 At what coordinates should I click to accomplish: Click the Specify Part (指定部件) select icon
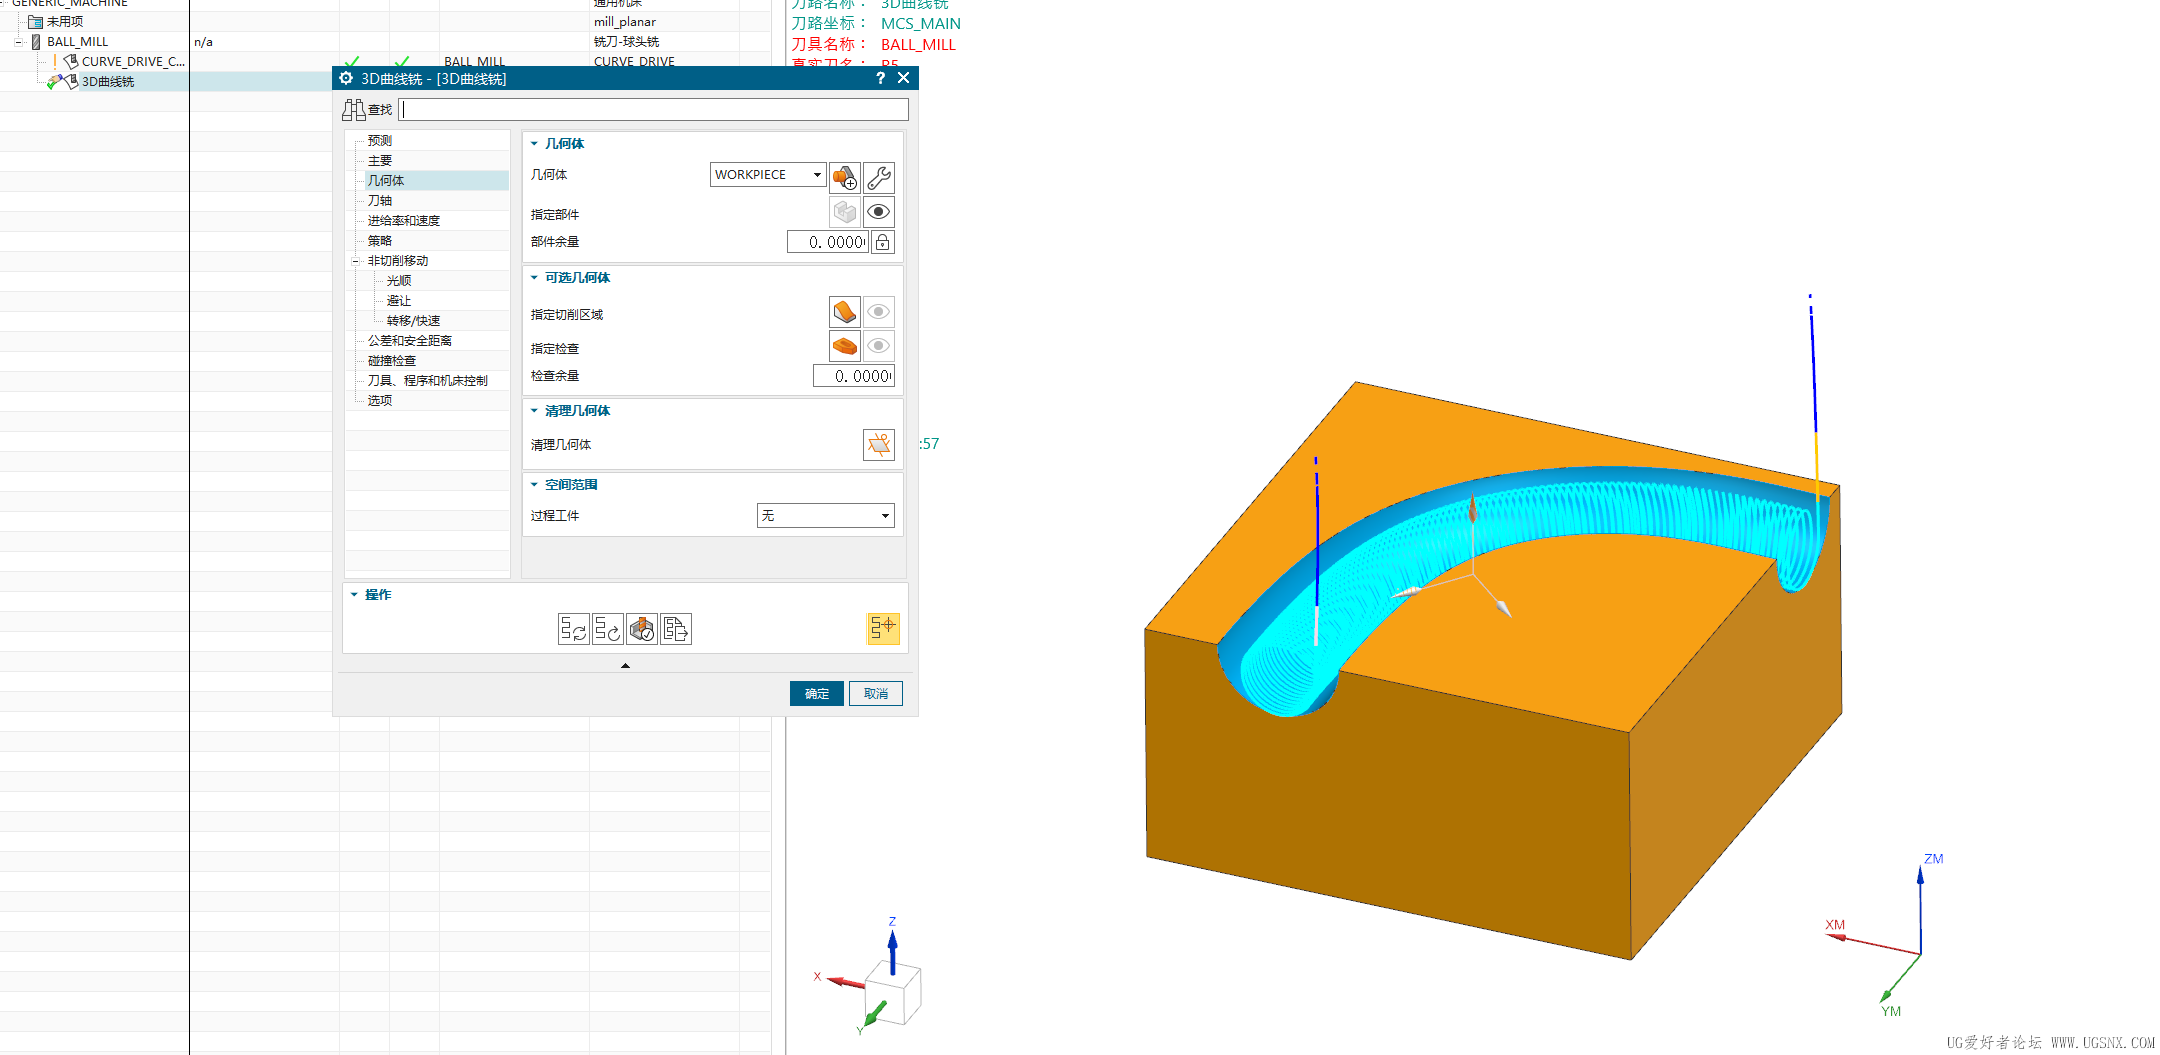845,212
